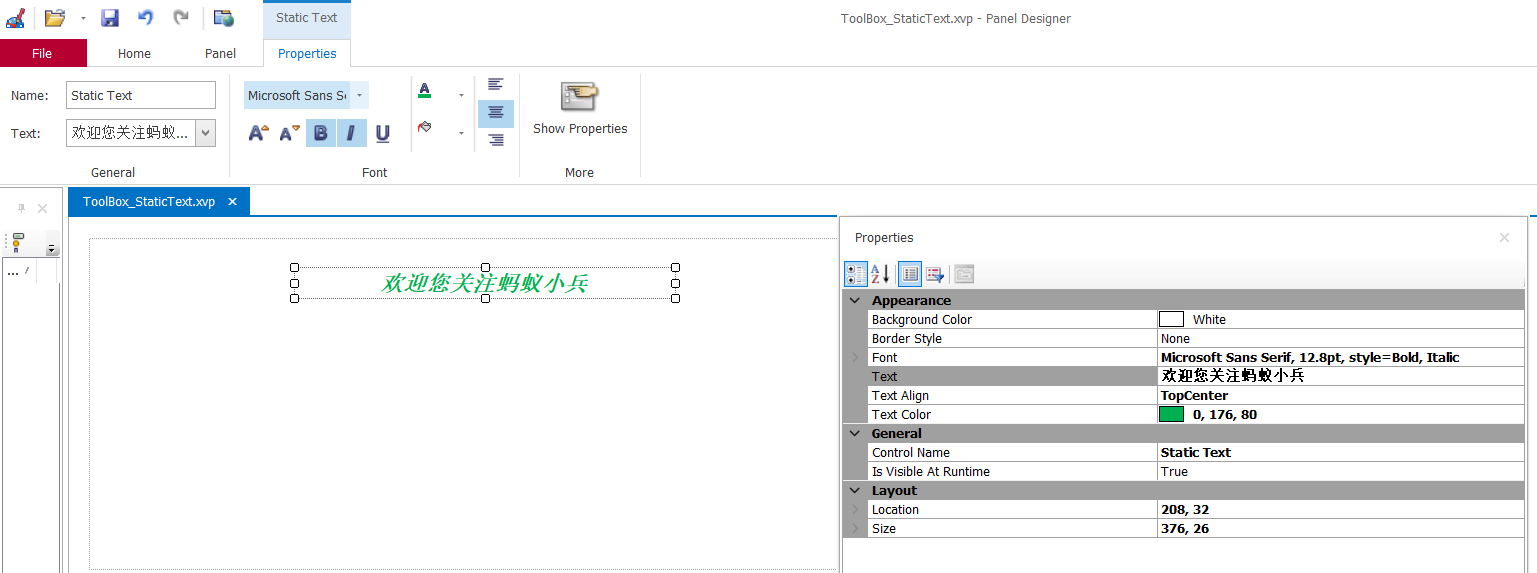Click the properties list view icon
The image size is (1537, 573).
click(909, 274)
